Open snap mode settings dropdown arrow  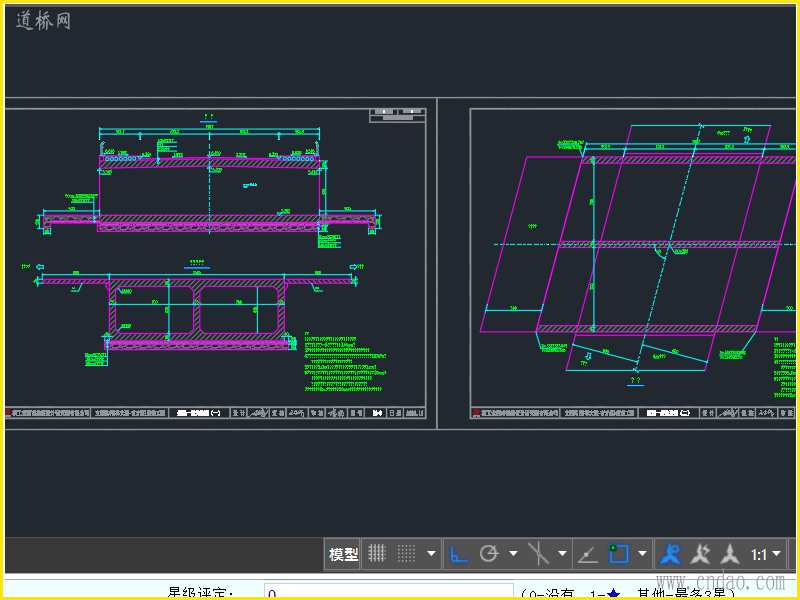(x=432, y=553)
